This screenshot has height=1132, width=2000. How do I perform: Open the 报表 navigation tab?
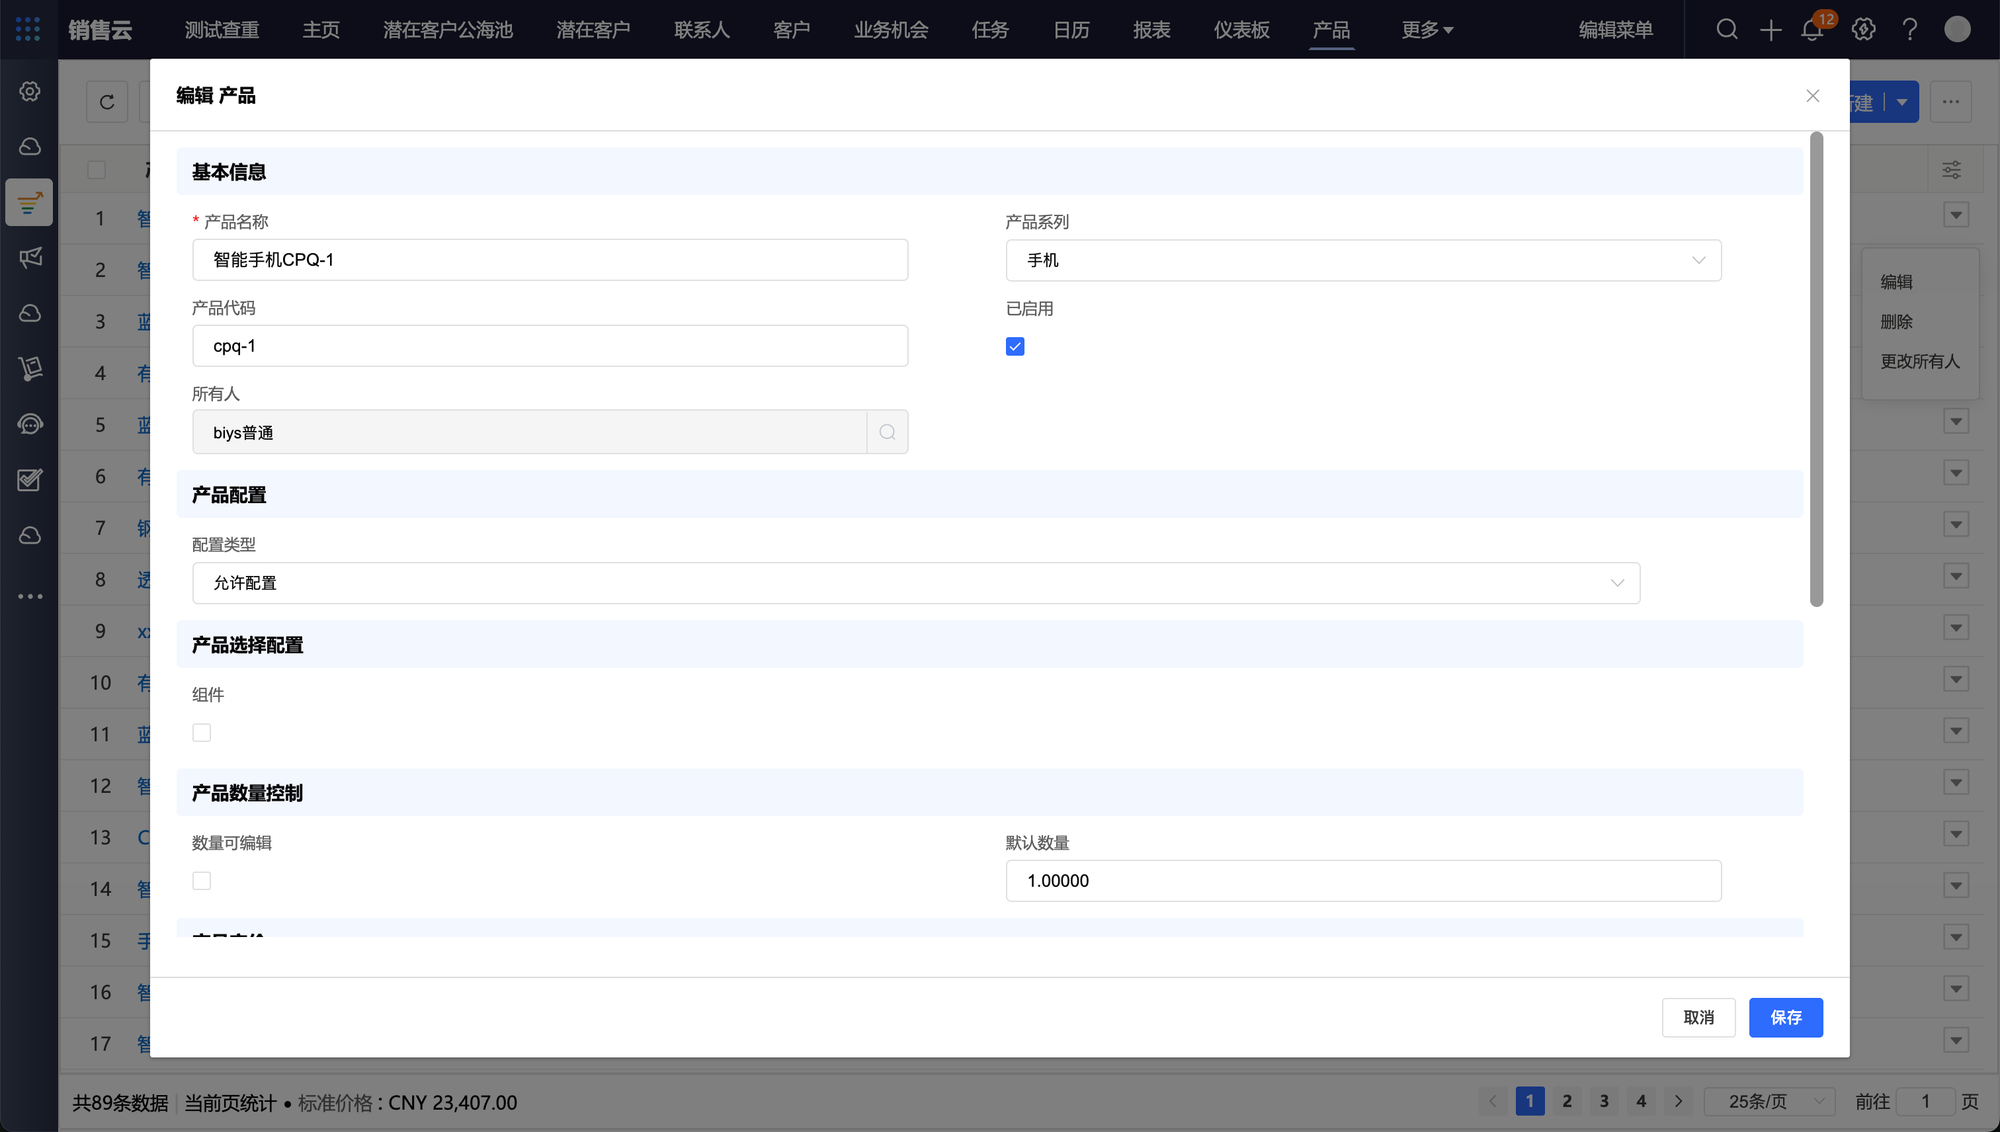[x=1151, y=30]
